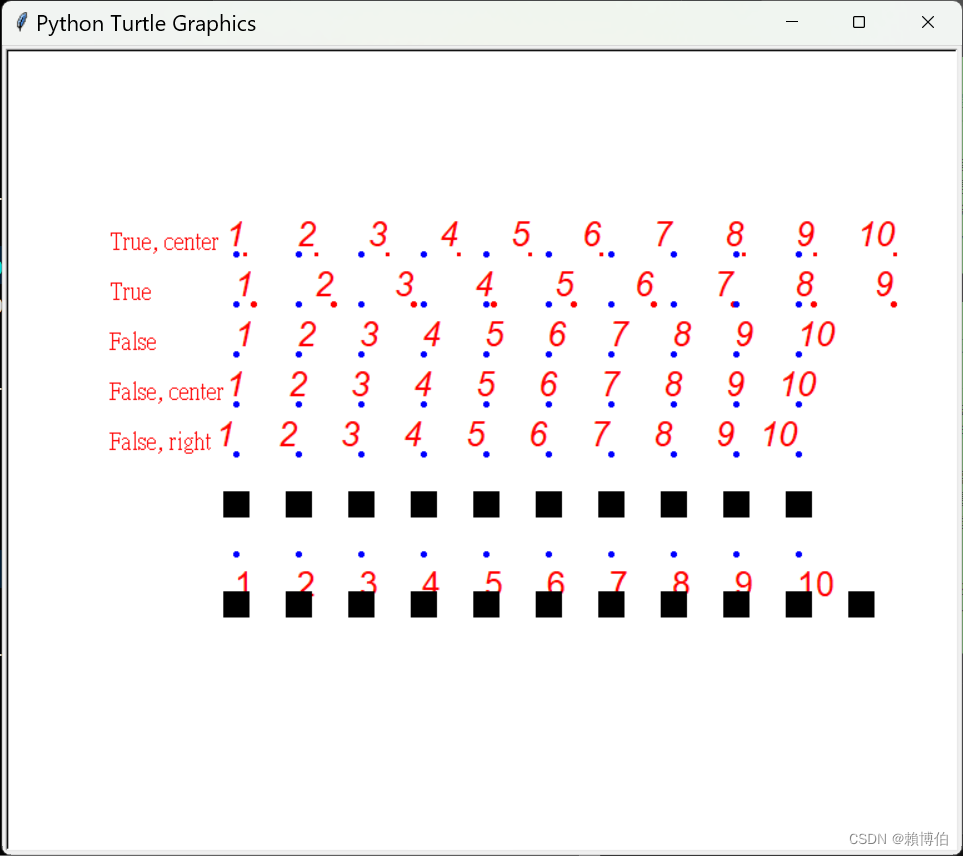
Task: Click the 'False, right' row label
Action: (x=160, y=441)
